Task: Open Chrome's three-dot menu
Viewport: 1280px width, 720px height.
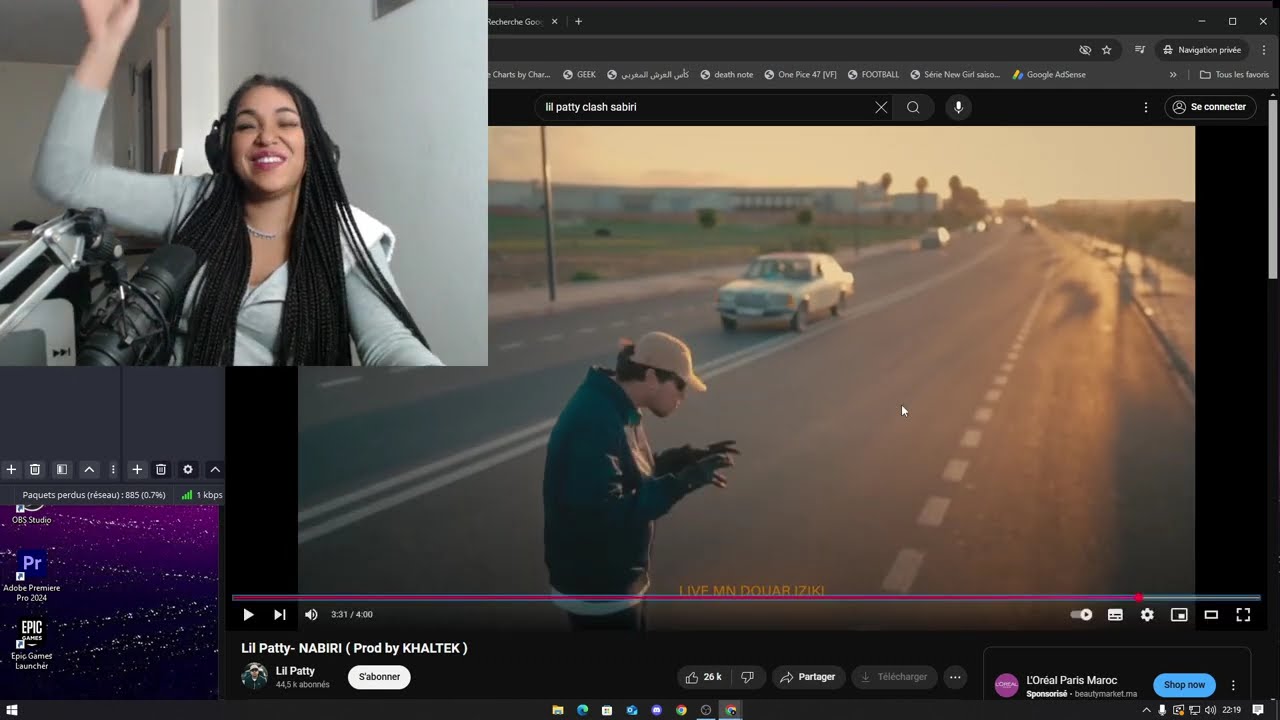Action: point(1264,50)
